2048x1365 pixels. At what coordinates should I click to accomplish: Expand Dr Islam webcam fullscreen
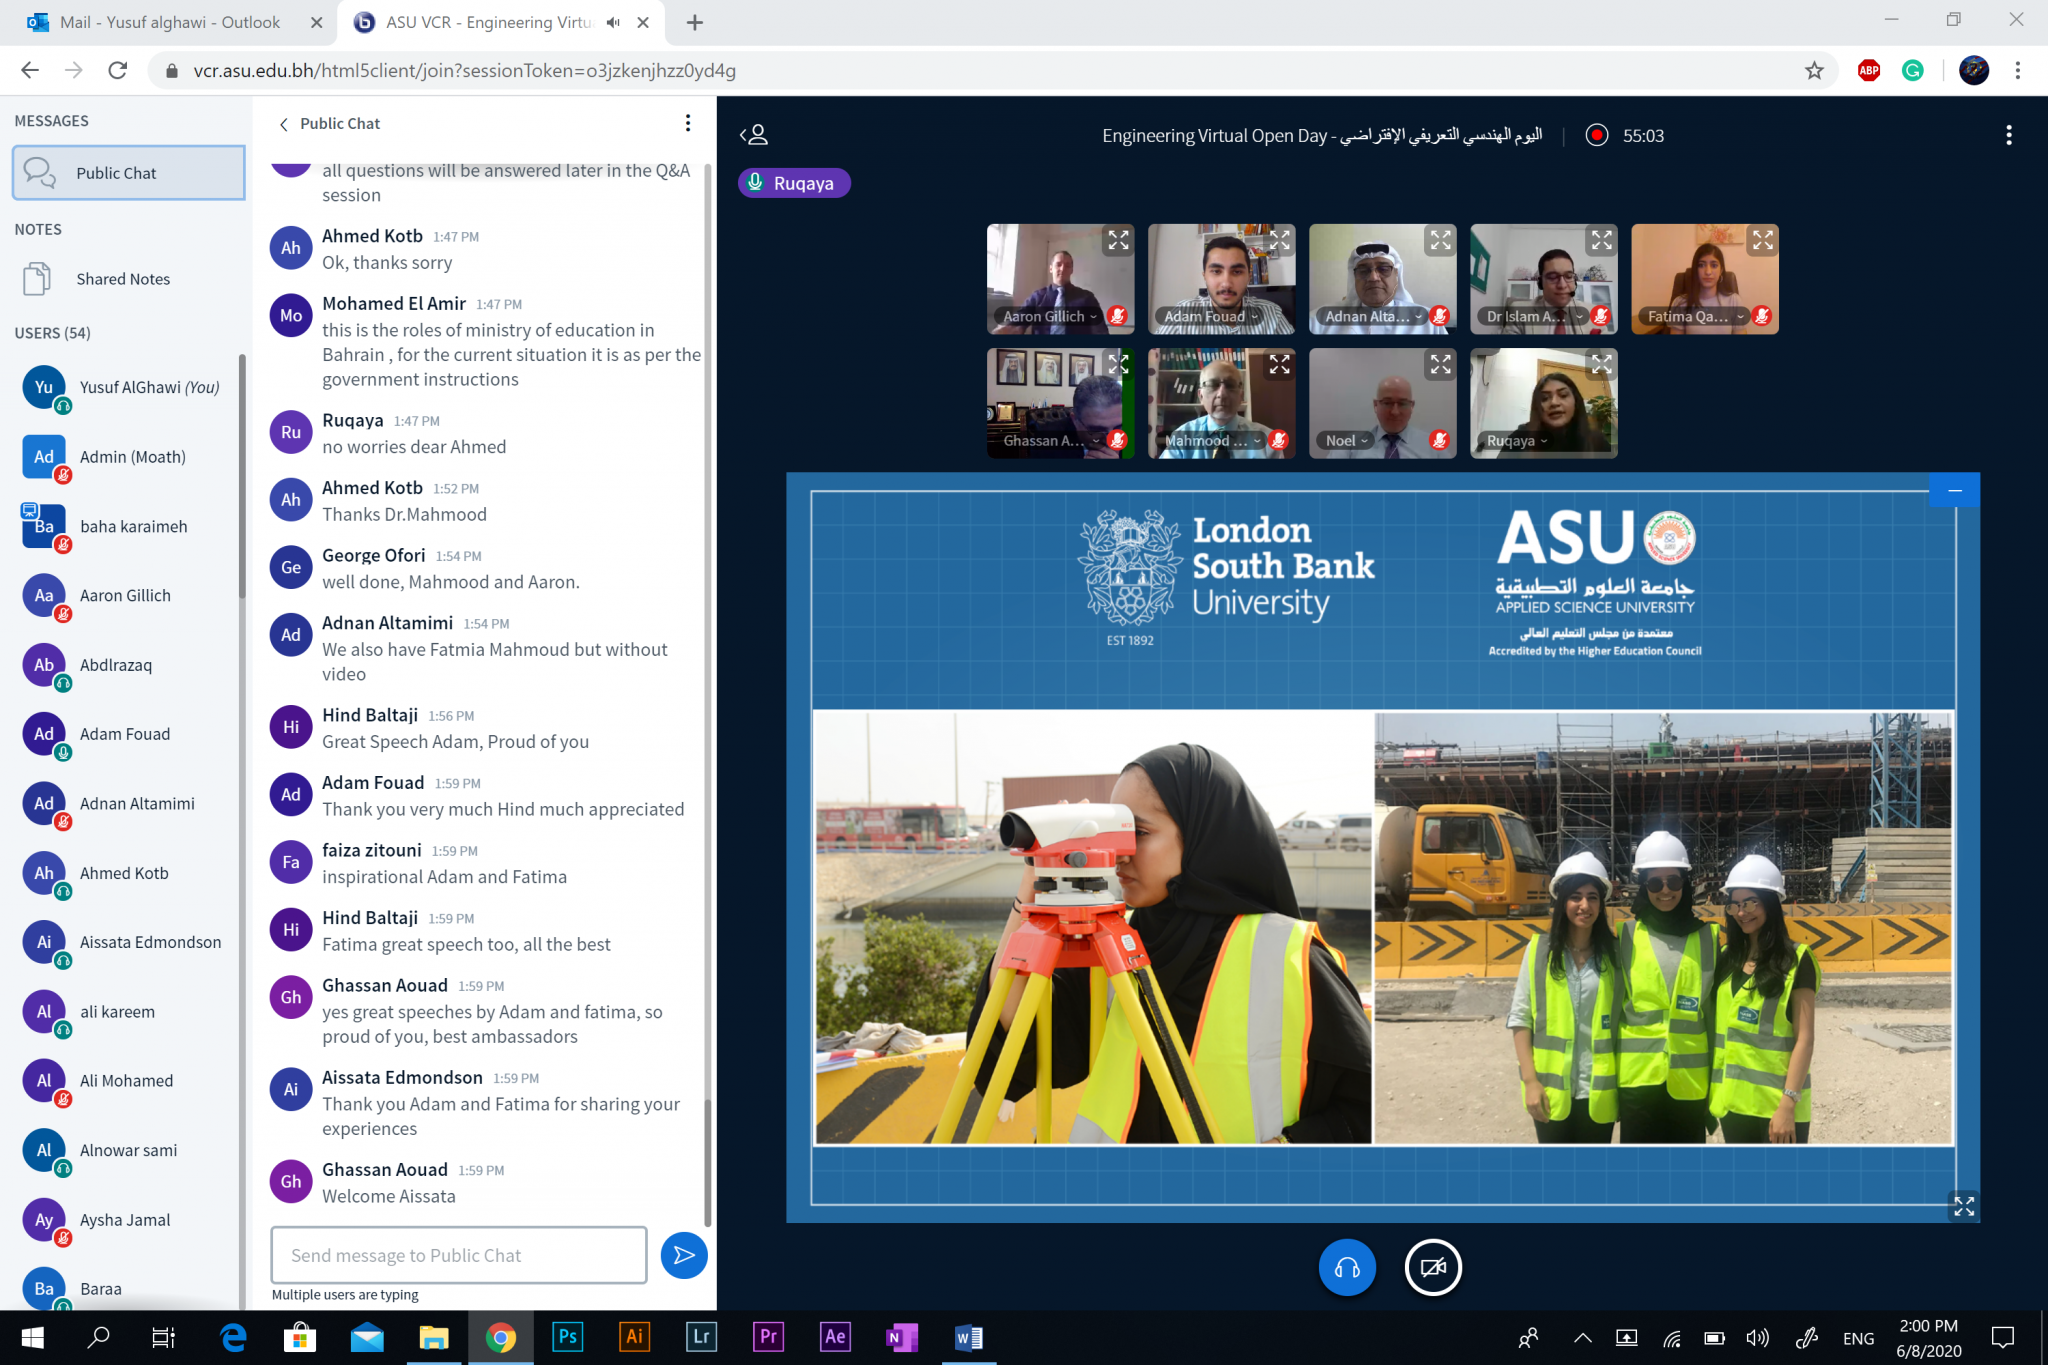click(1602, 240)
